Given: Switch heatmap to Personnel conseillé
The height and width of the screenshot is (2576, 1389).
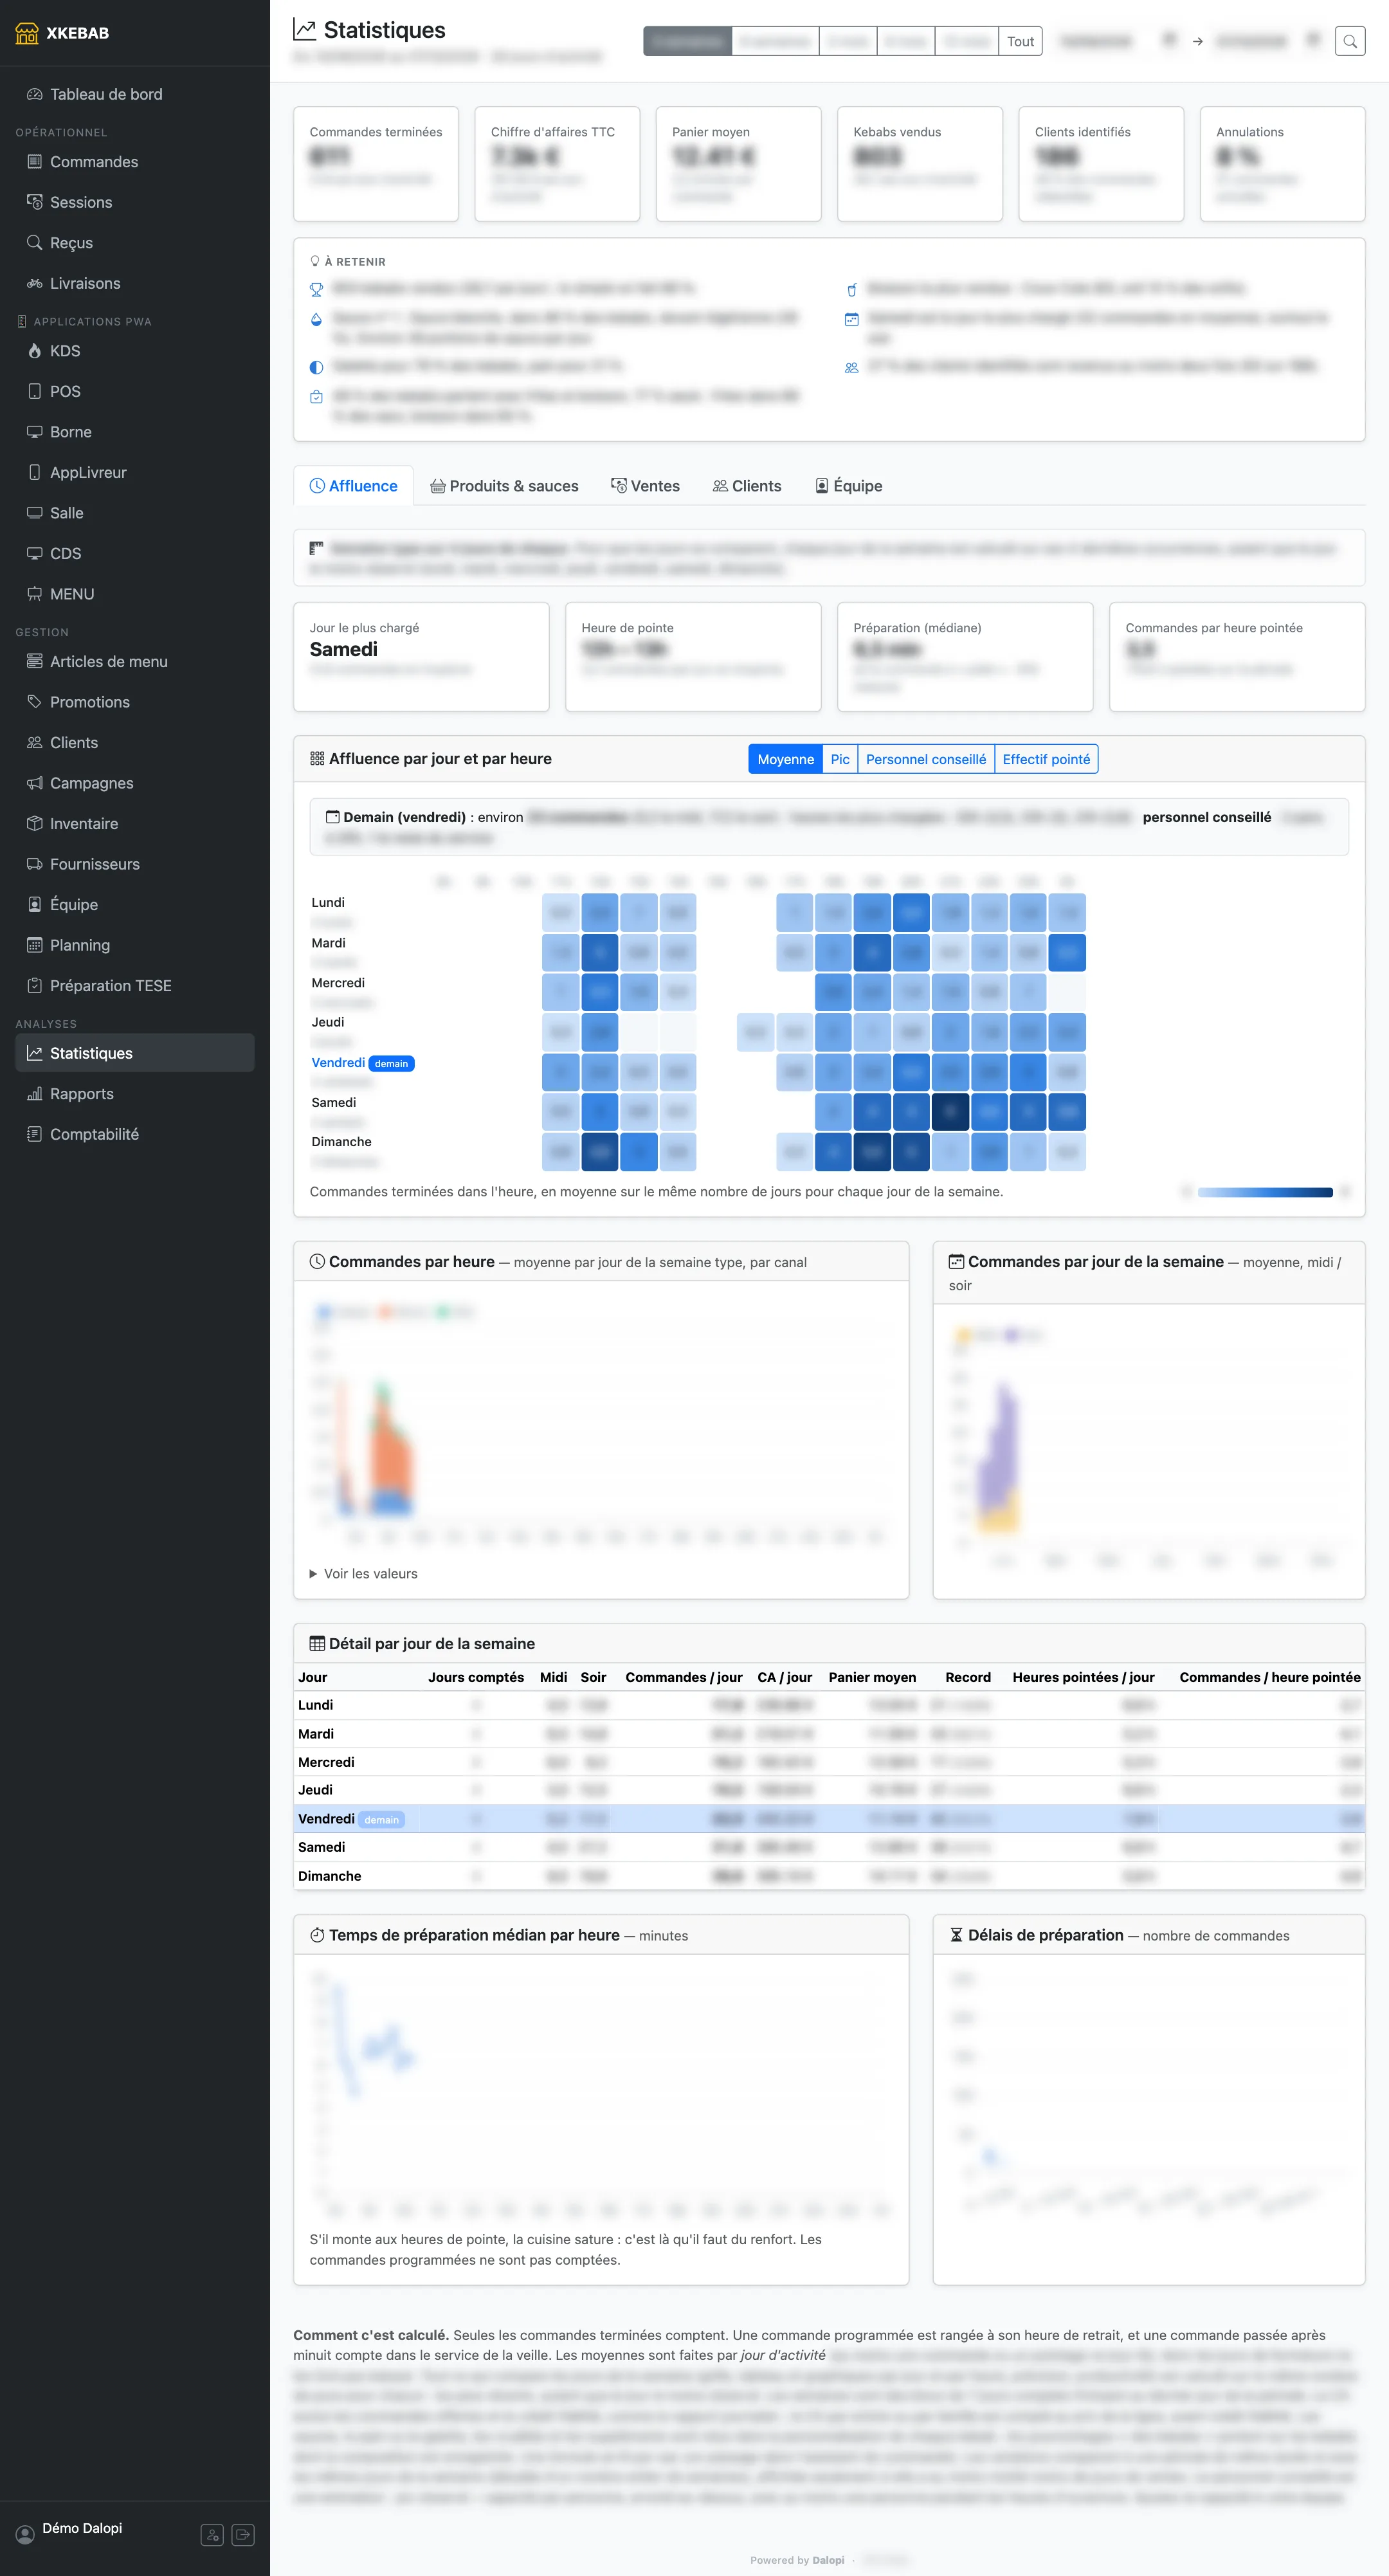Looking at the screenshot, I should (926, 759).
